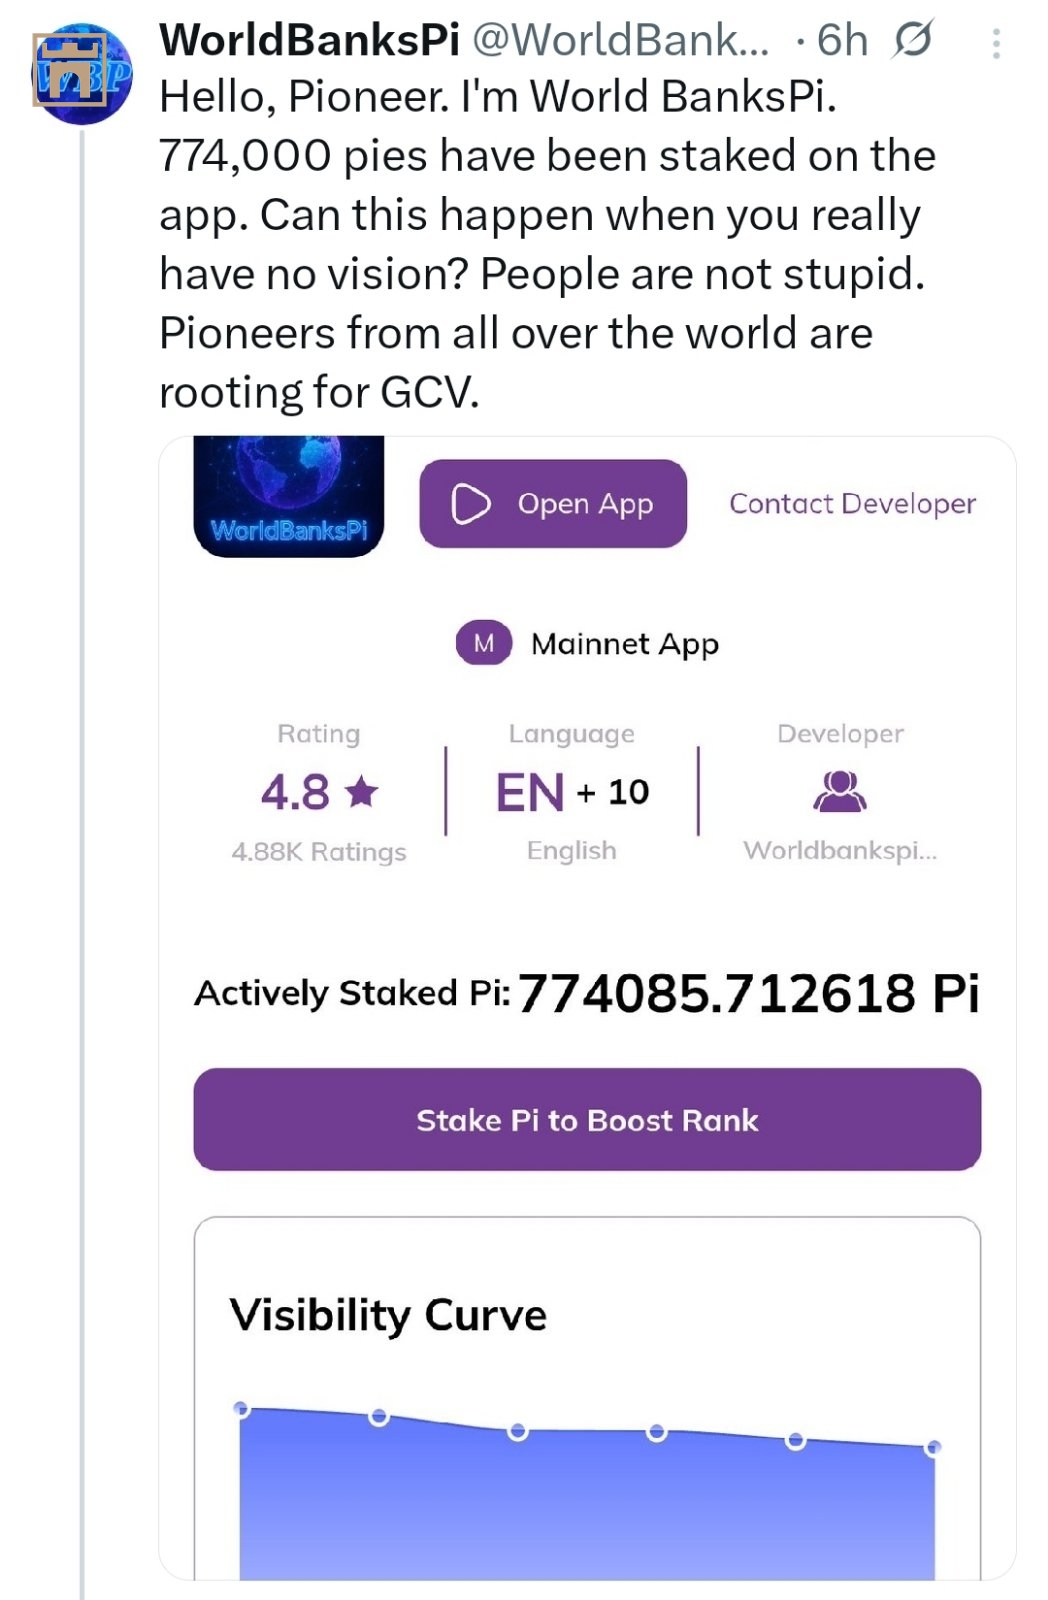
Task: Tap the EN + 10 languages indicator
Action: (572, 792)
